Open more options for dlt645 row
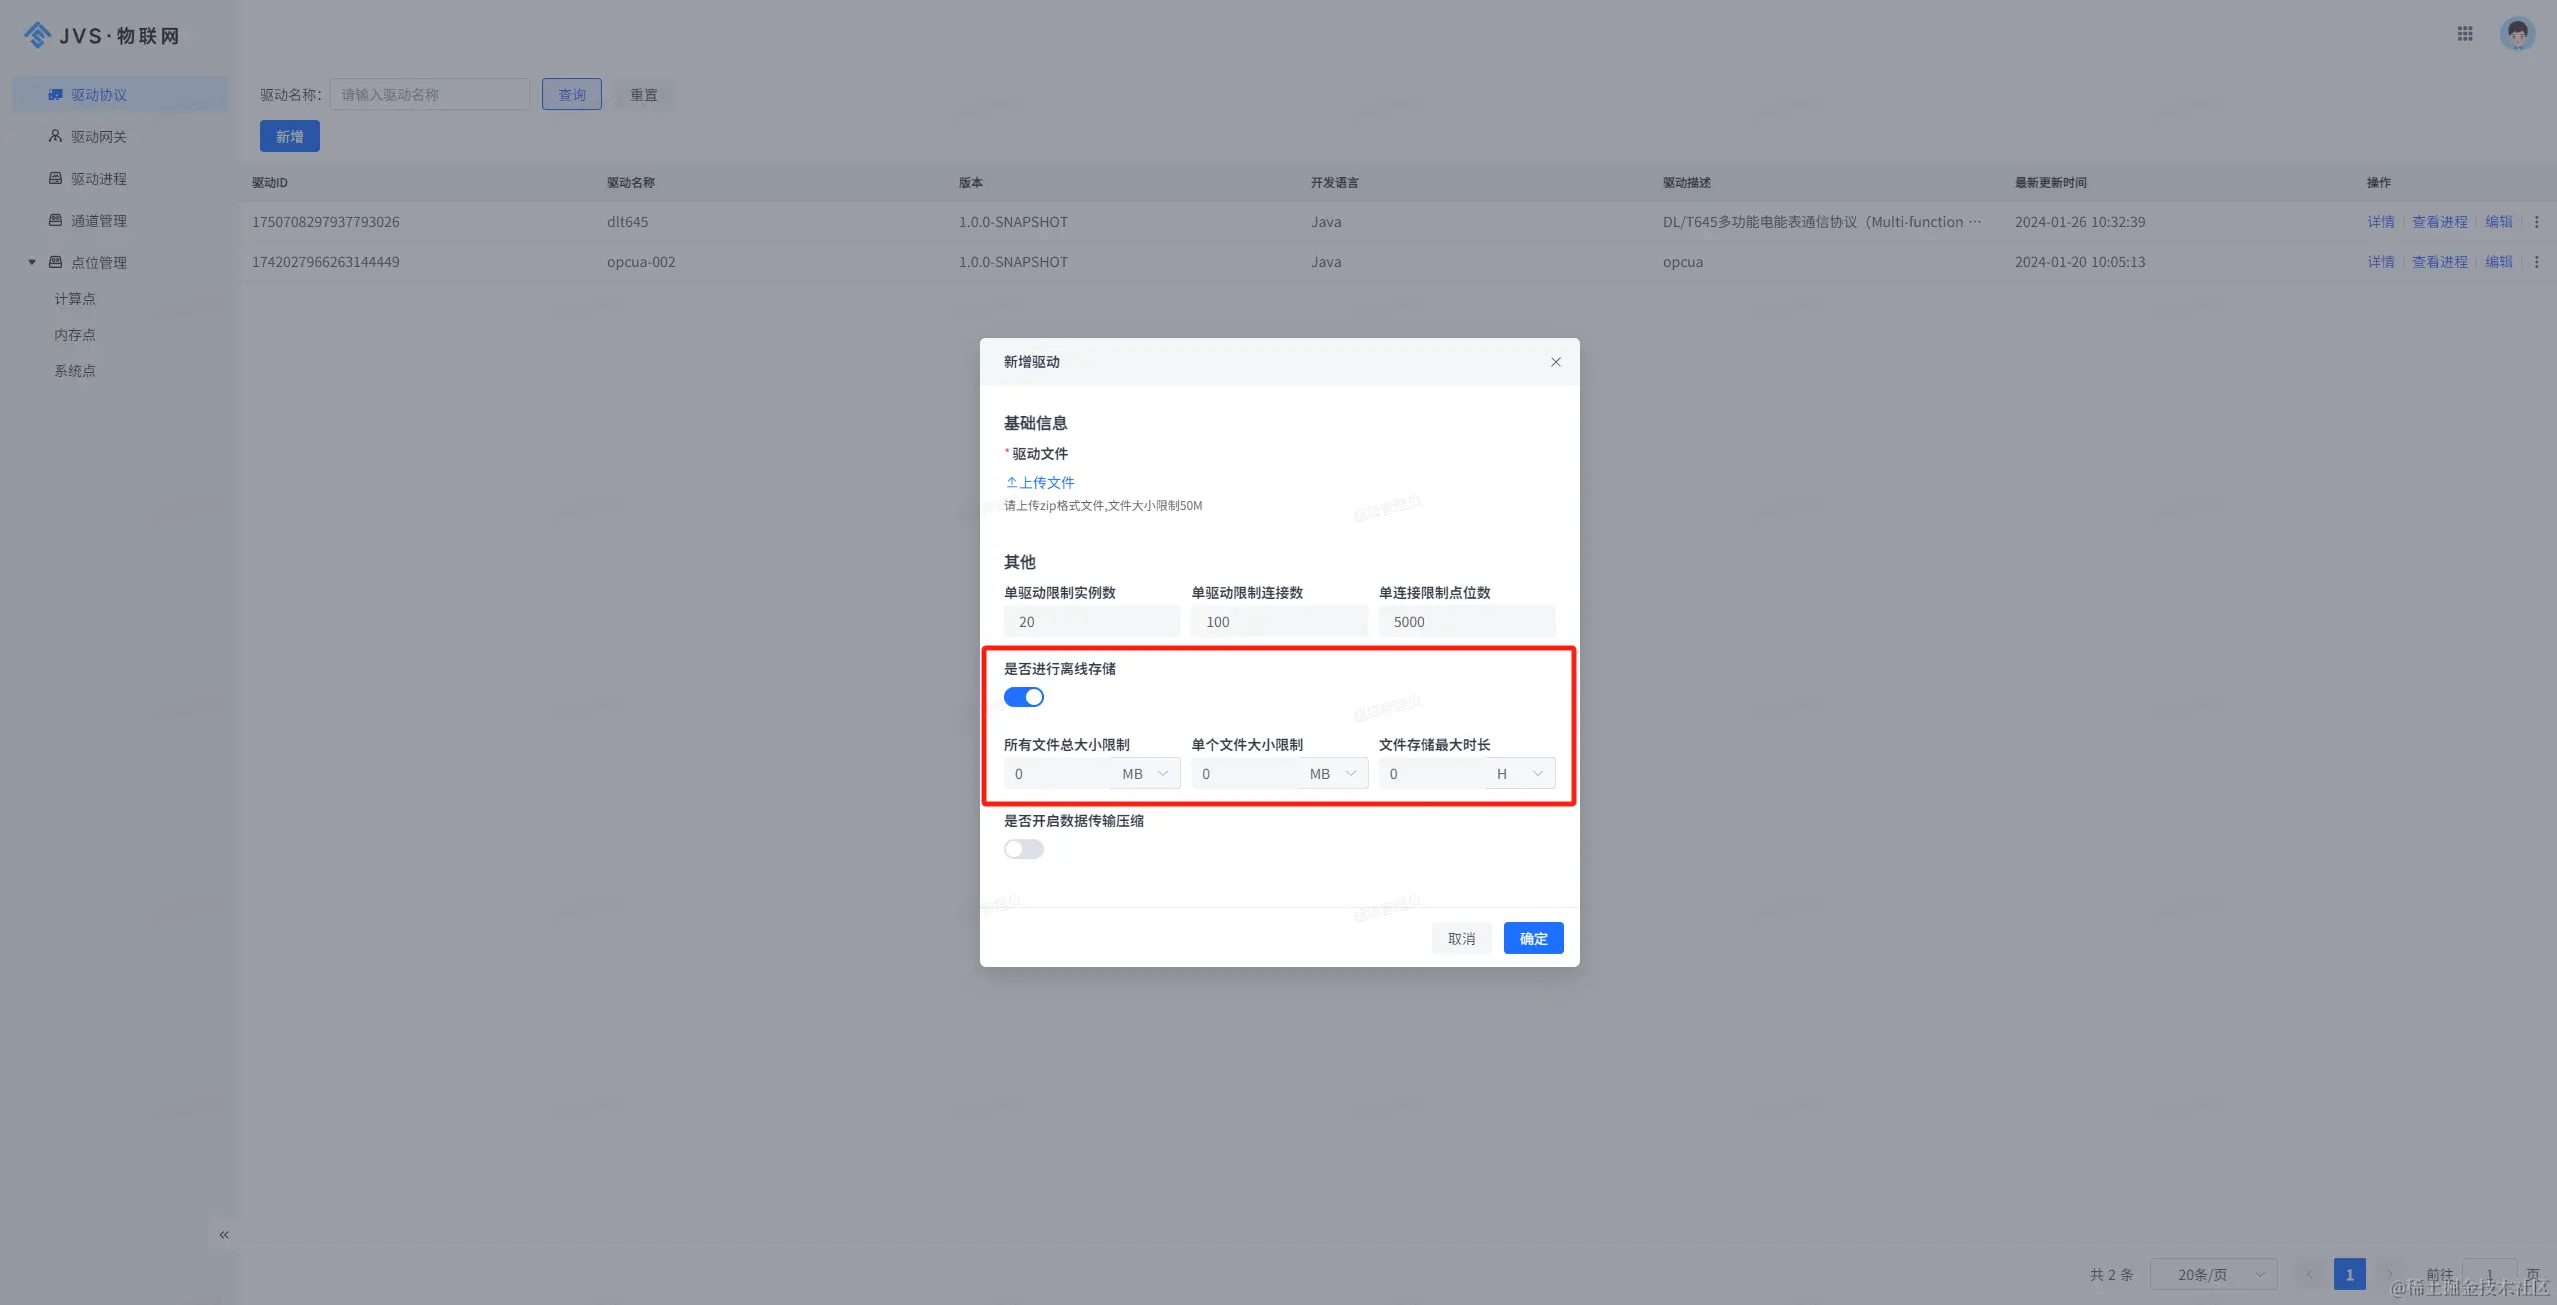 (x=2536, y=222)
